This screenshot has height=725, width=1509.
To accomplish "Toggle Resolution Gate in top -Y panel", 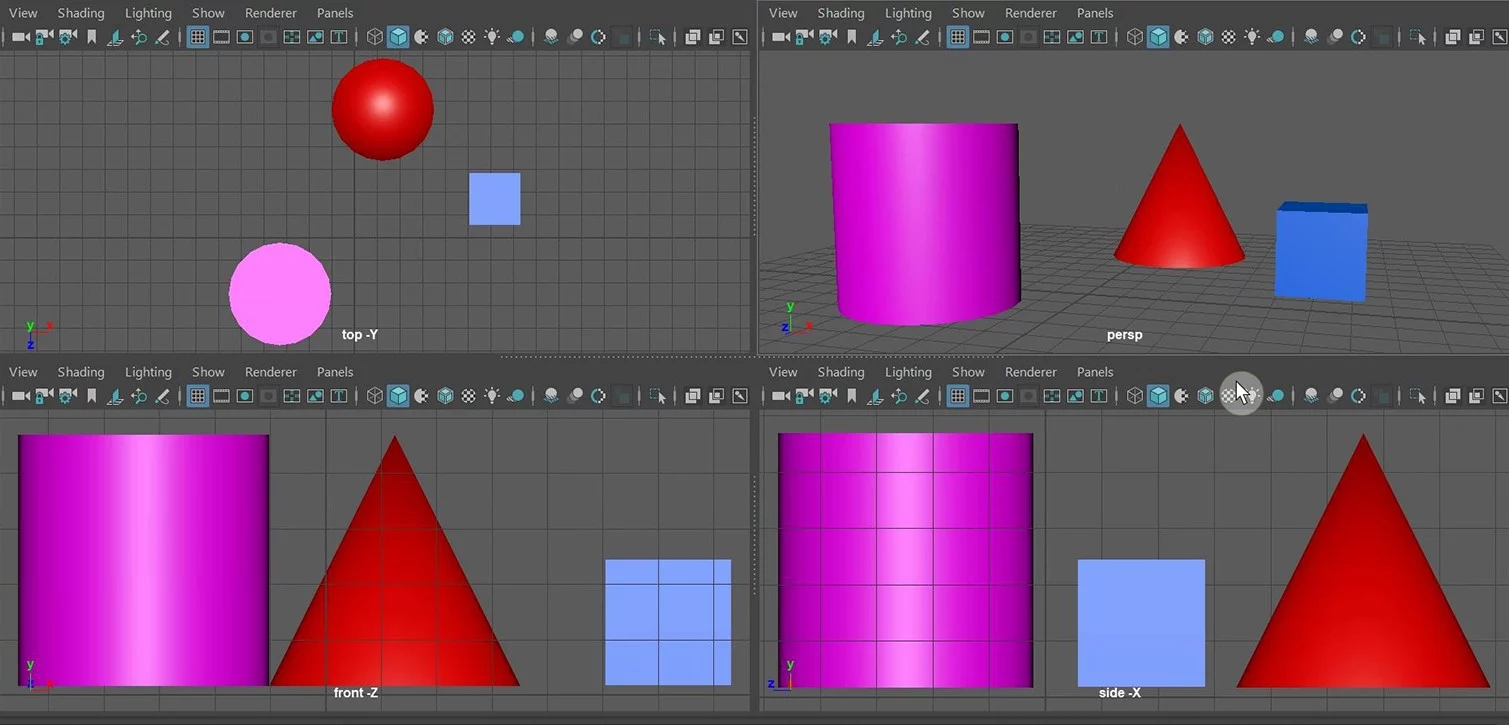I will coord(245,37).
